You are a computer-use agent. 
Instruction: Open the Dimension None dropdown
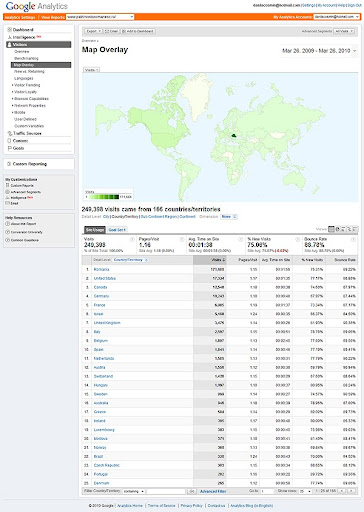pos(229,217)
